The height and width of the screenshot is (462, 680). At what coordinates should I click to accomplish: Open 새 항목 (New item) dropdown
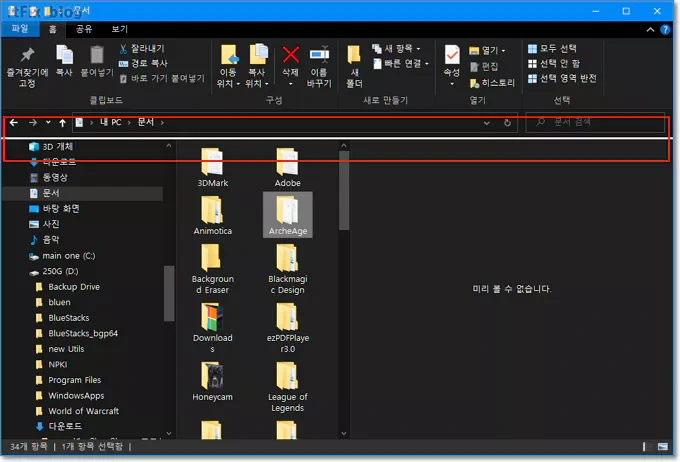click(x=397, y=49)
